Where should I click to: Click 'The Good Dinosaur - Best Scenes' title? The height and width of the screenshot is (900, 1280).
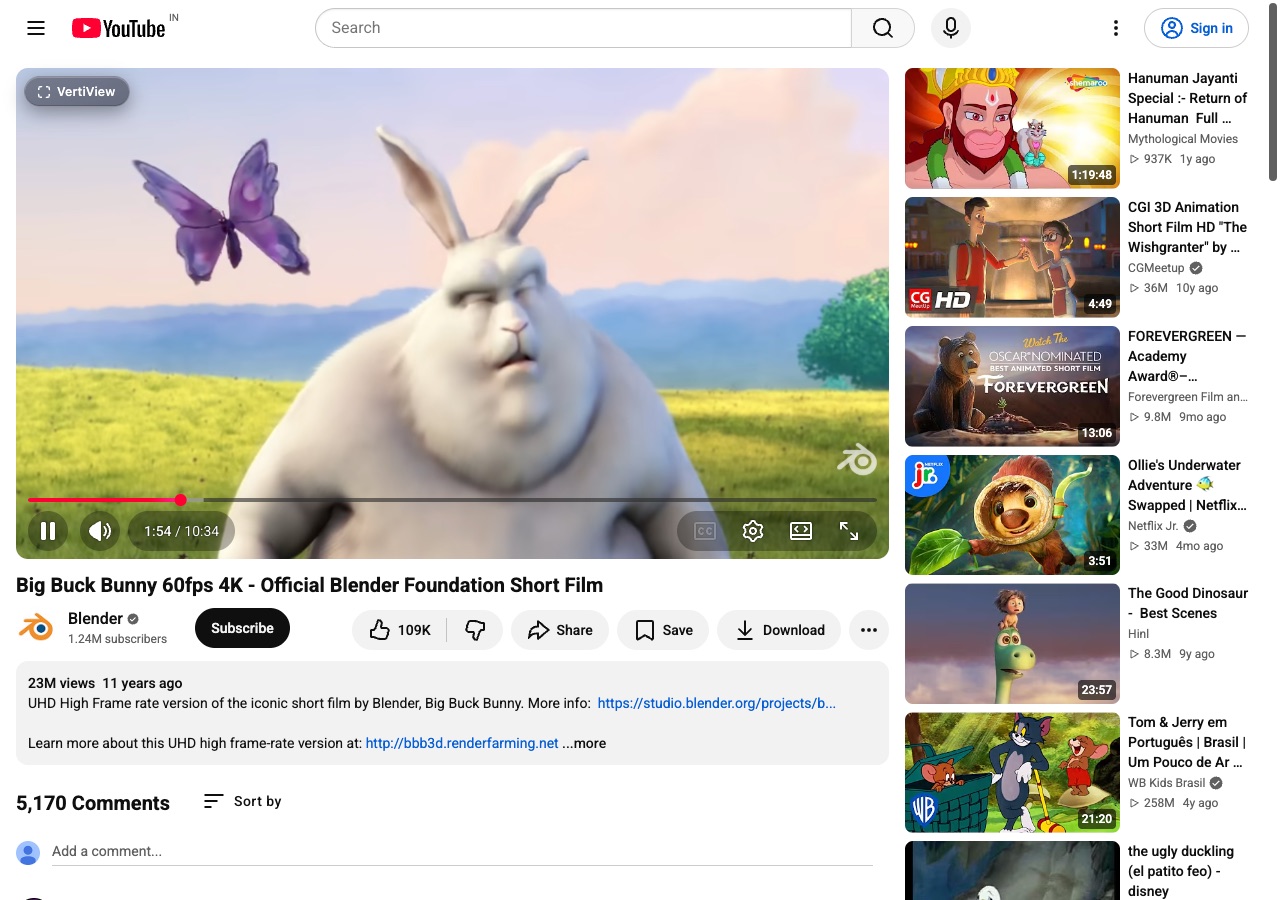tap(1187, 603)
